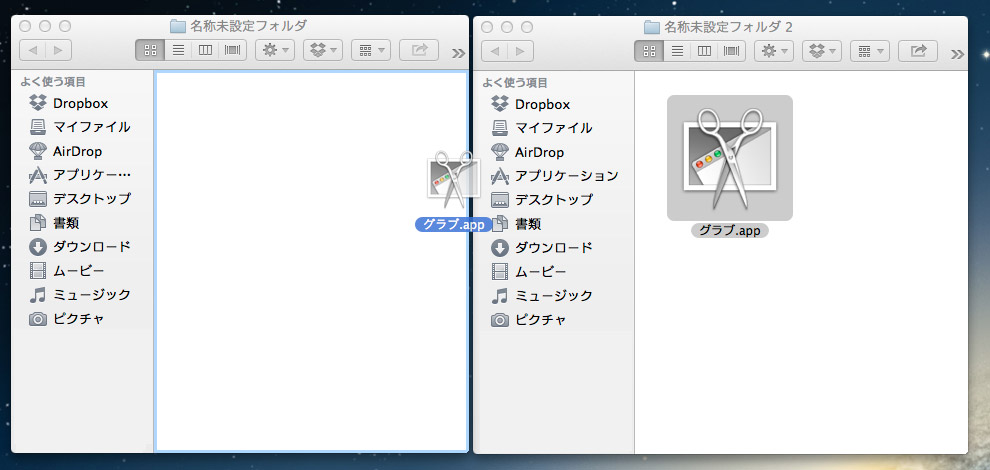The height and width of the screenshot is (470, 990).
Task: Go back in right window
Action: (x=494, y=51)
